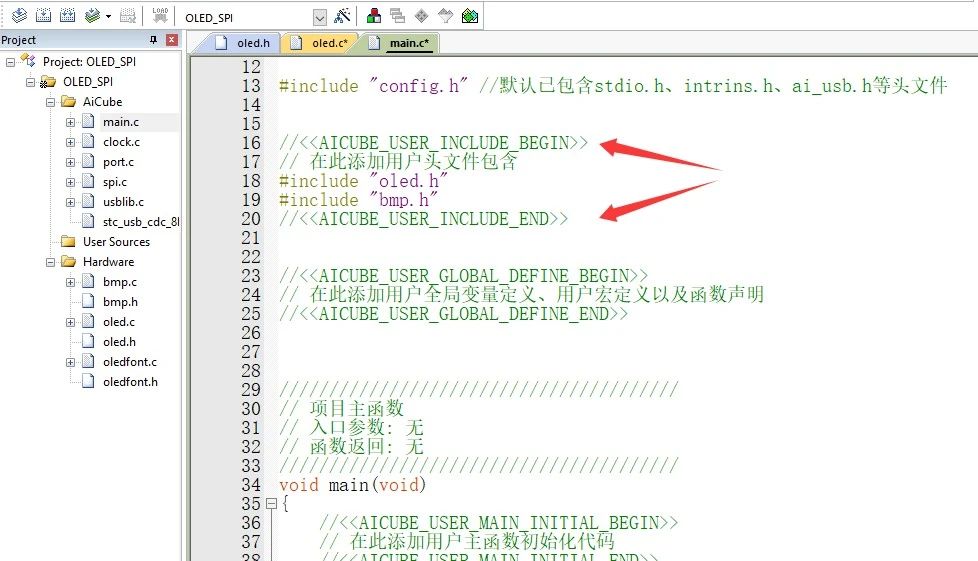Collapse the OLED_SPI target node
This screenshot has width=978, height=561.
point(30,82)
